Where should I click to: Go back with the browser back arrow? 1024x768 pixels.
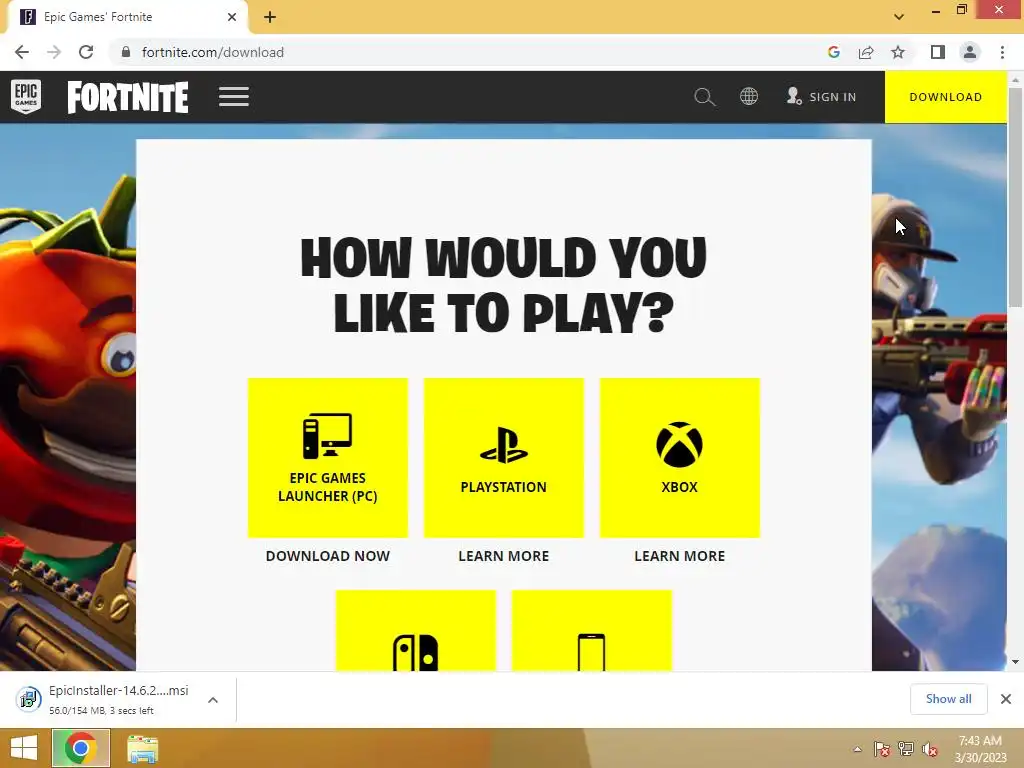coord(22,52)
